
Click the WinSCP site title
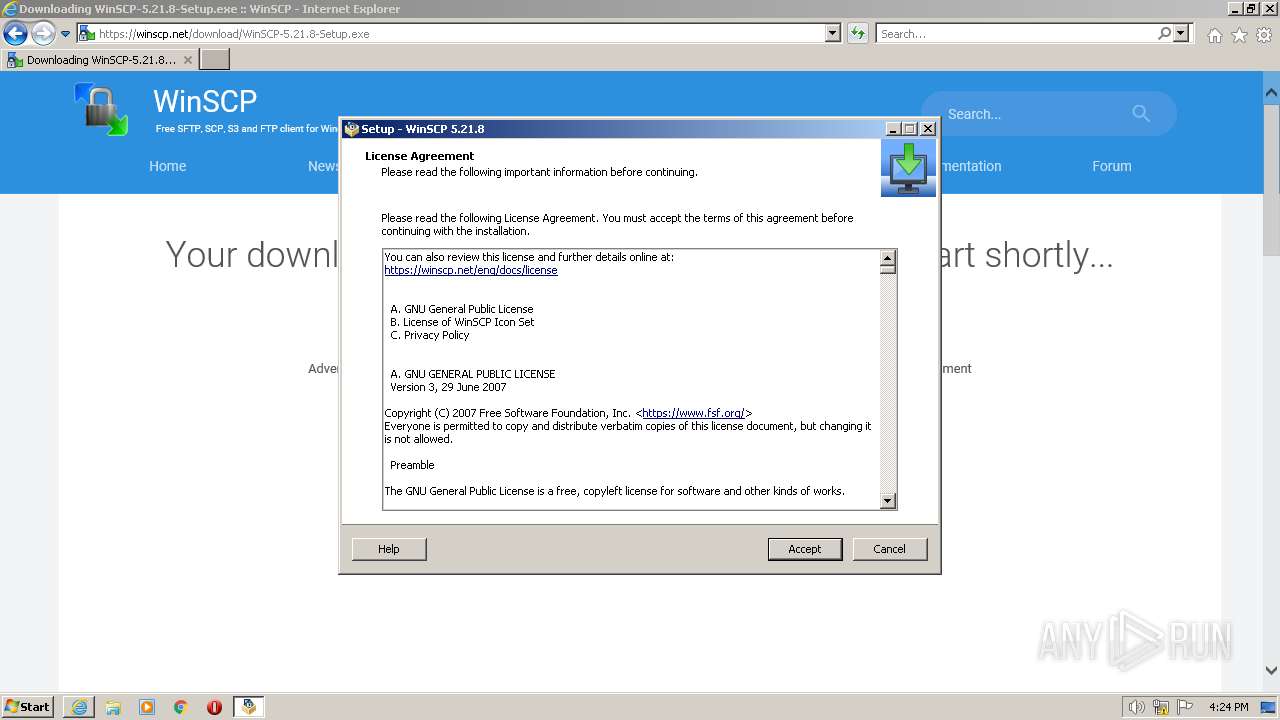coord(205,101)
